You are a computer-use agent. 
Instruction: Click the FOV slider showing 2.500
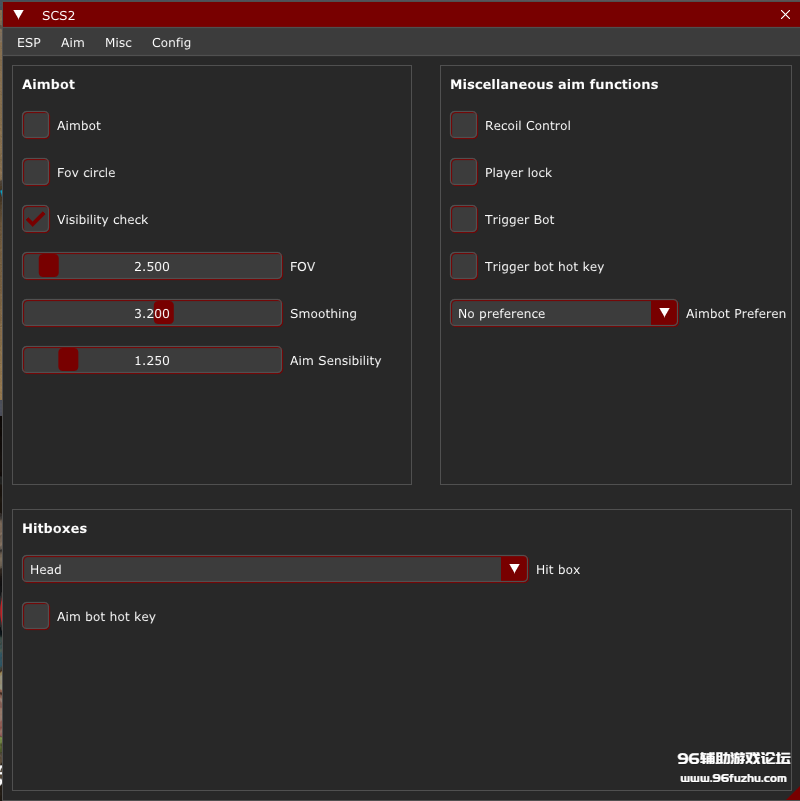point(152,266)
